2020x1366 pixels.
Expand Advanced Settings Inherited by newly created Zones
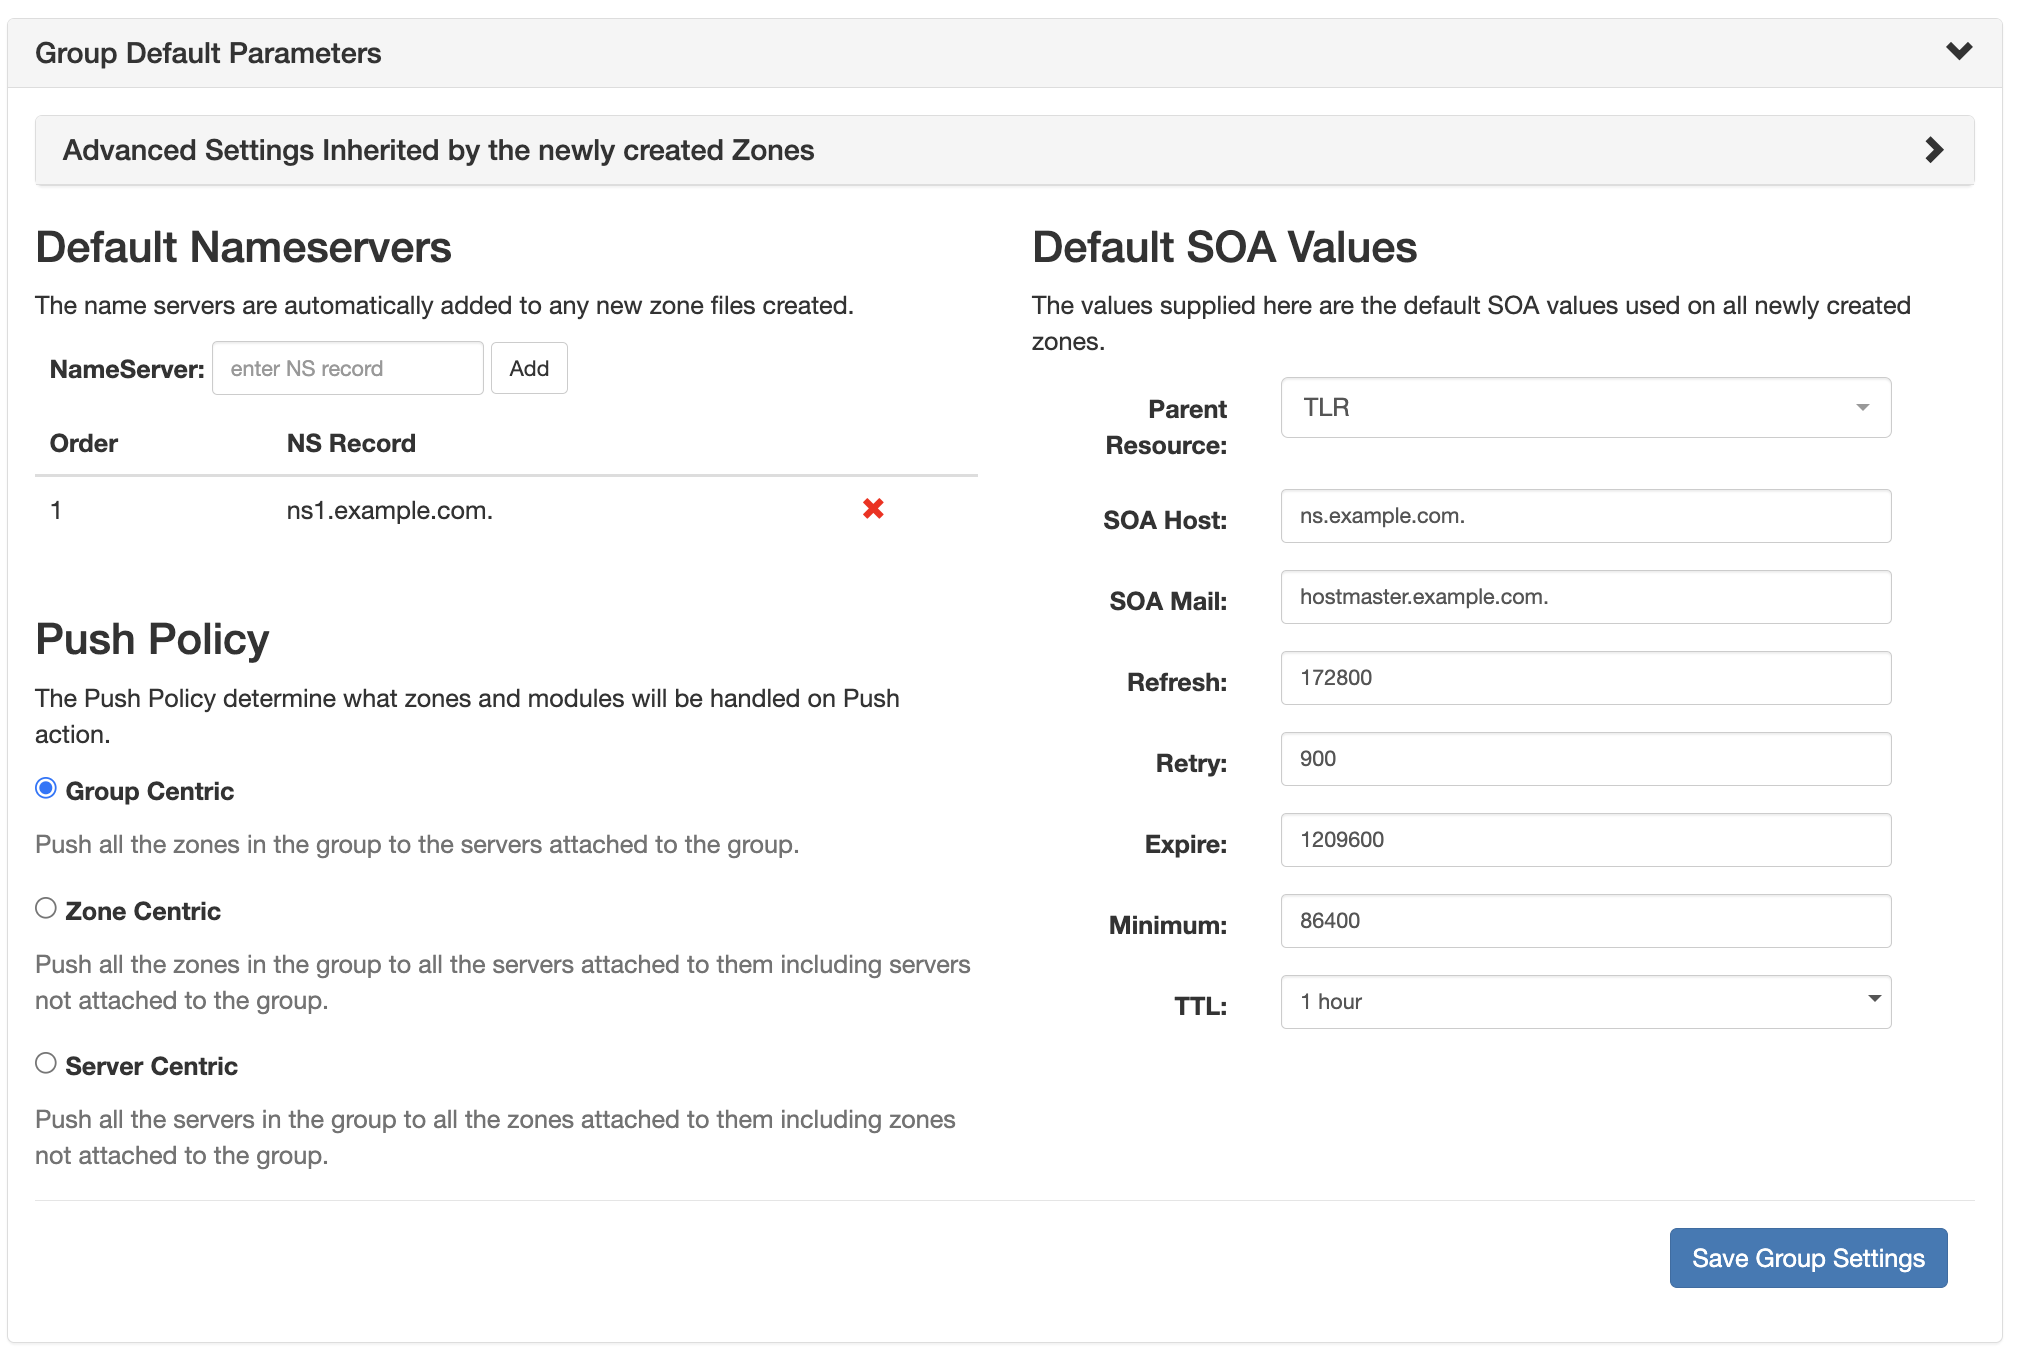click(1935, 149)
